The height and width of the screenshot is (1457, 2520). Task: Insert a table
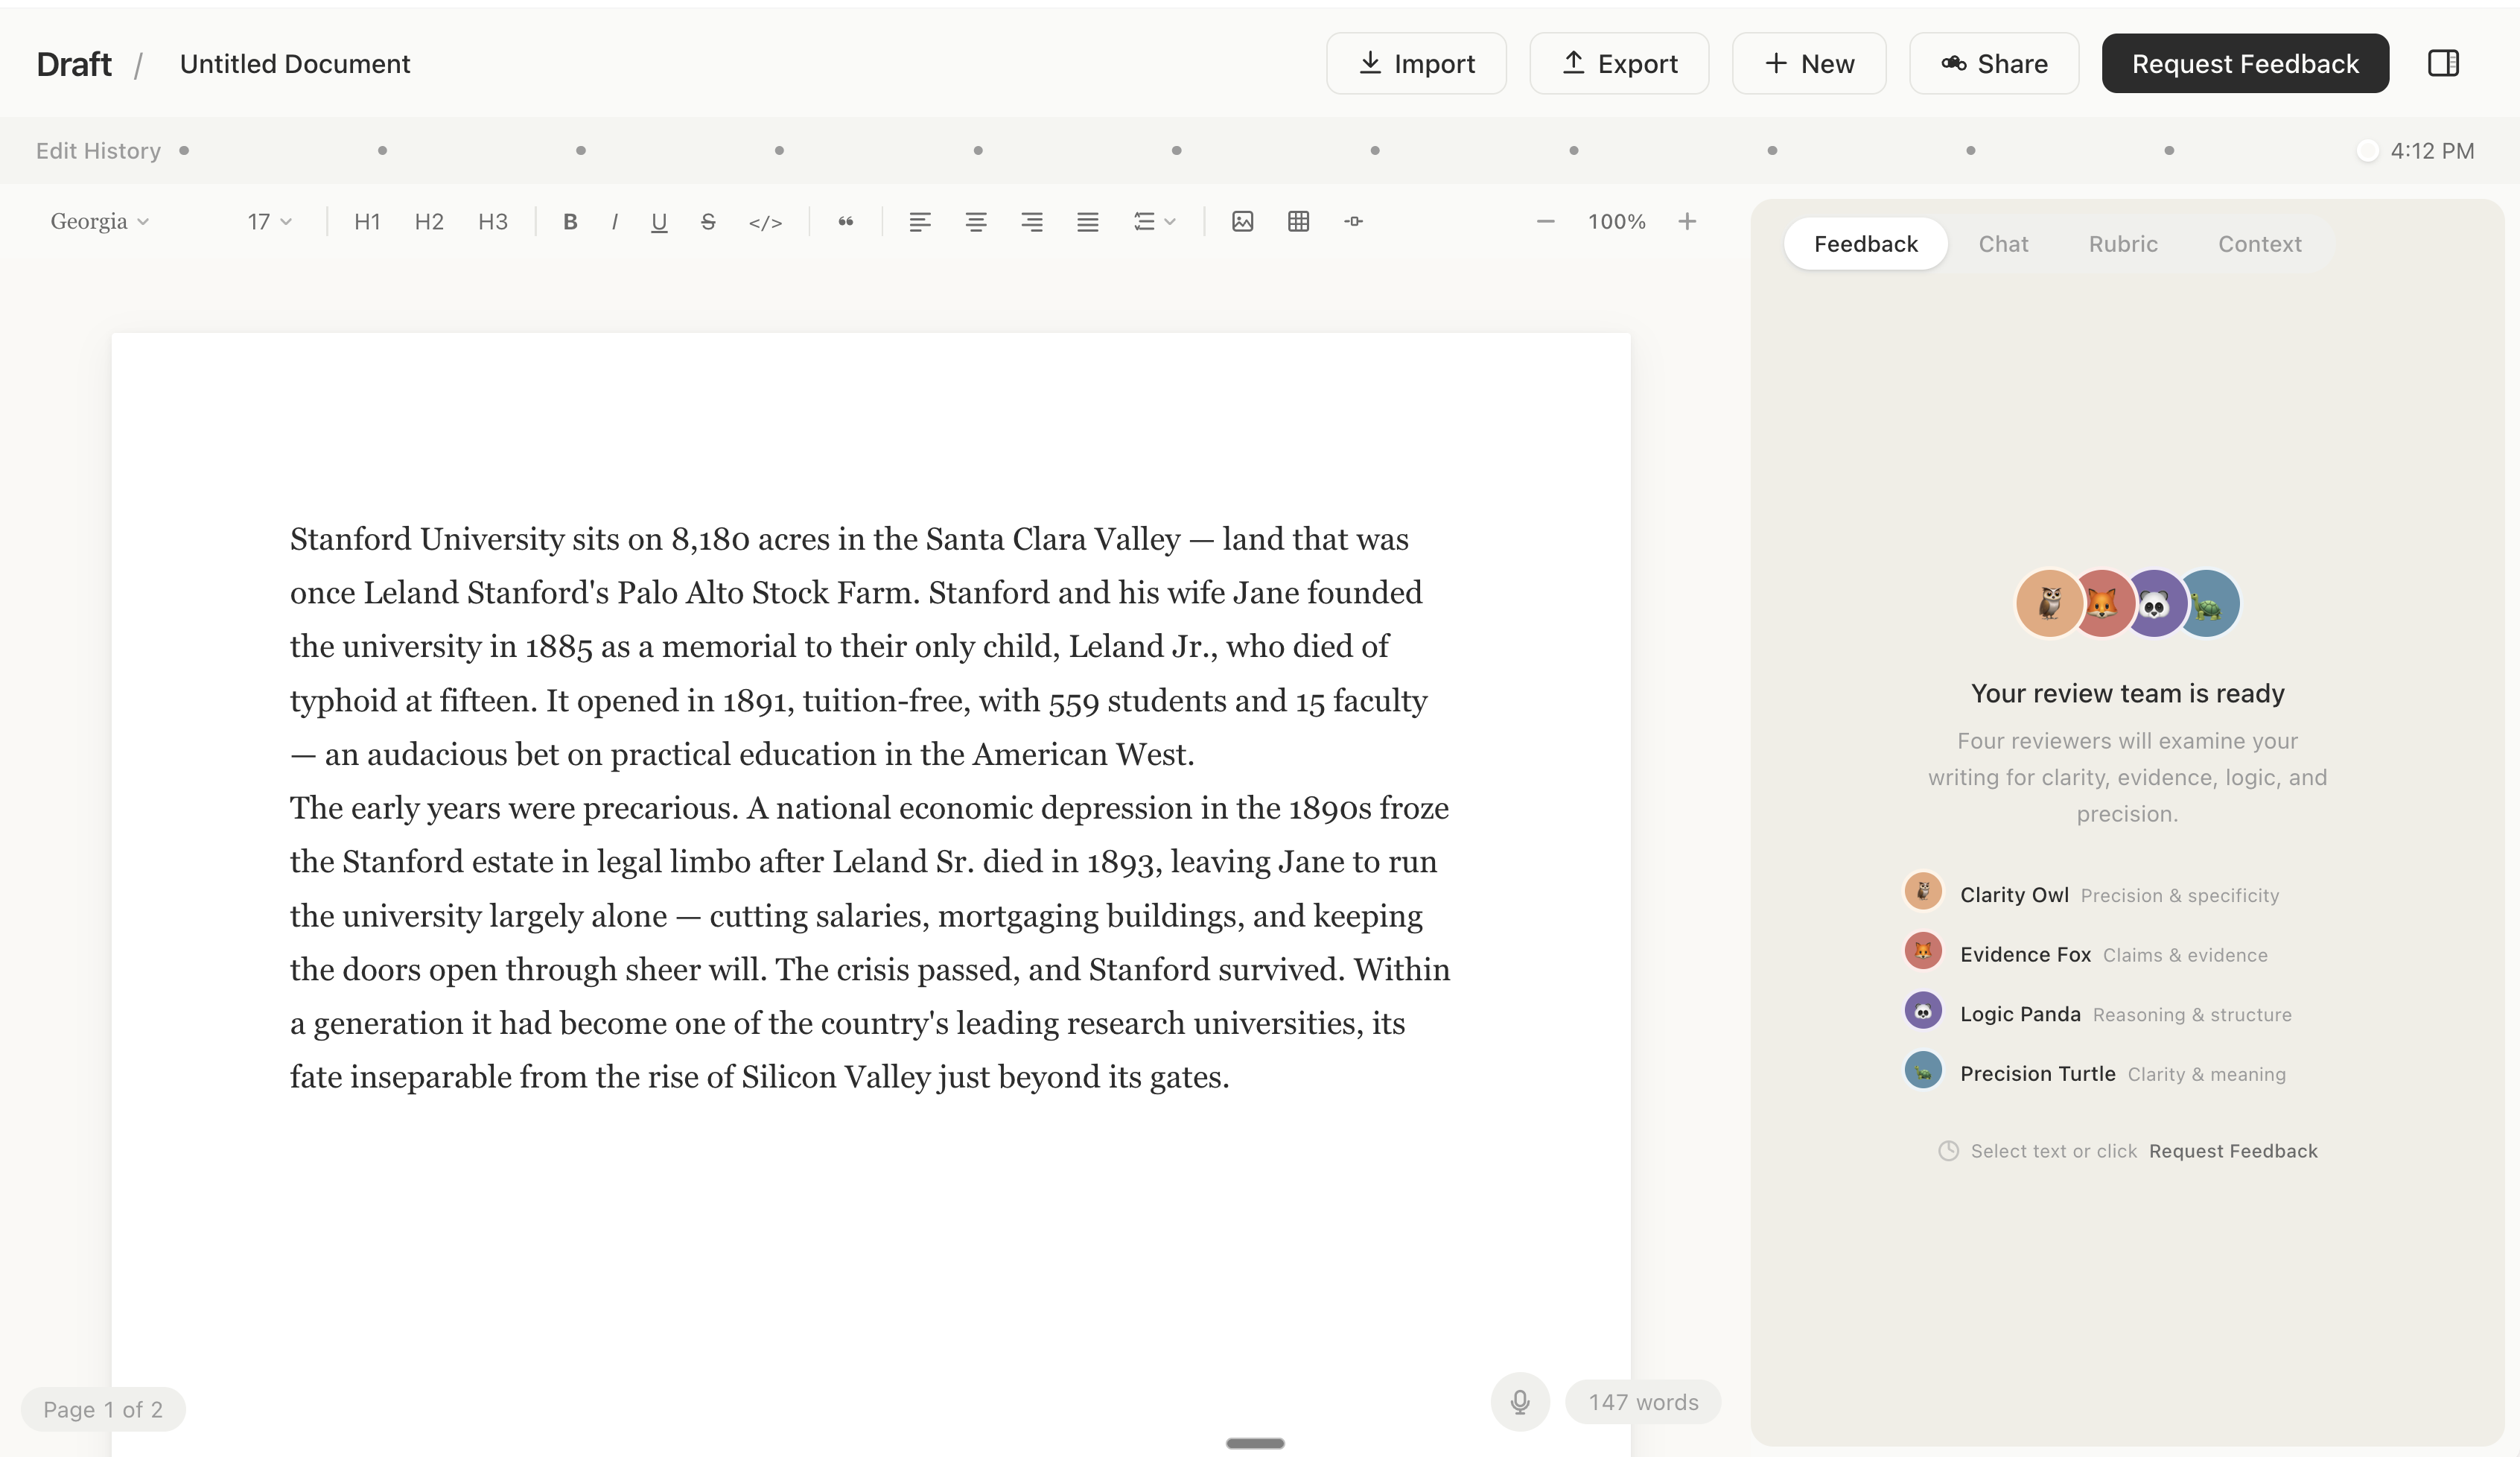pyautogui.click(x=1298, y=222)
